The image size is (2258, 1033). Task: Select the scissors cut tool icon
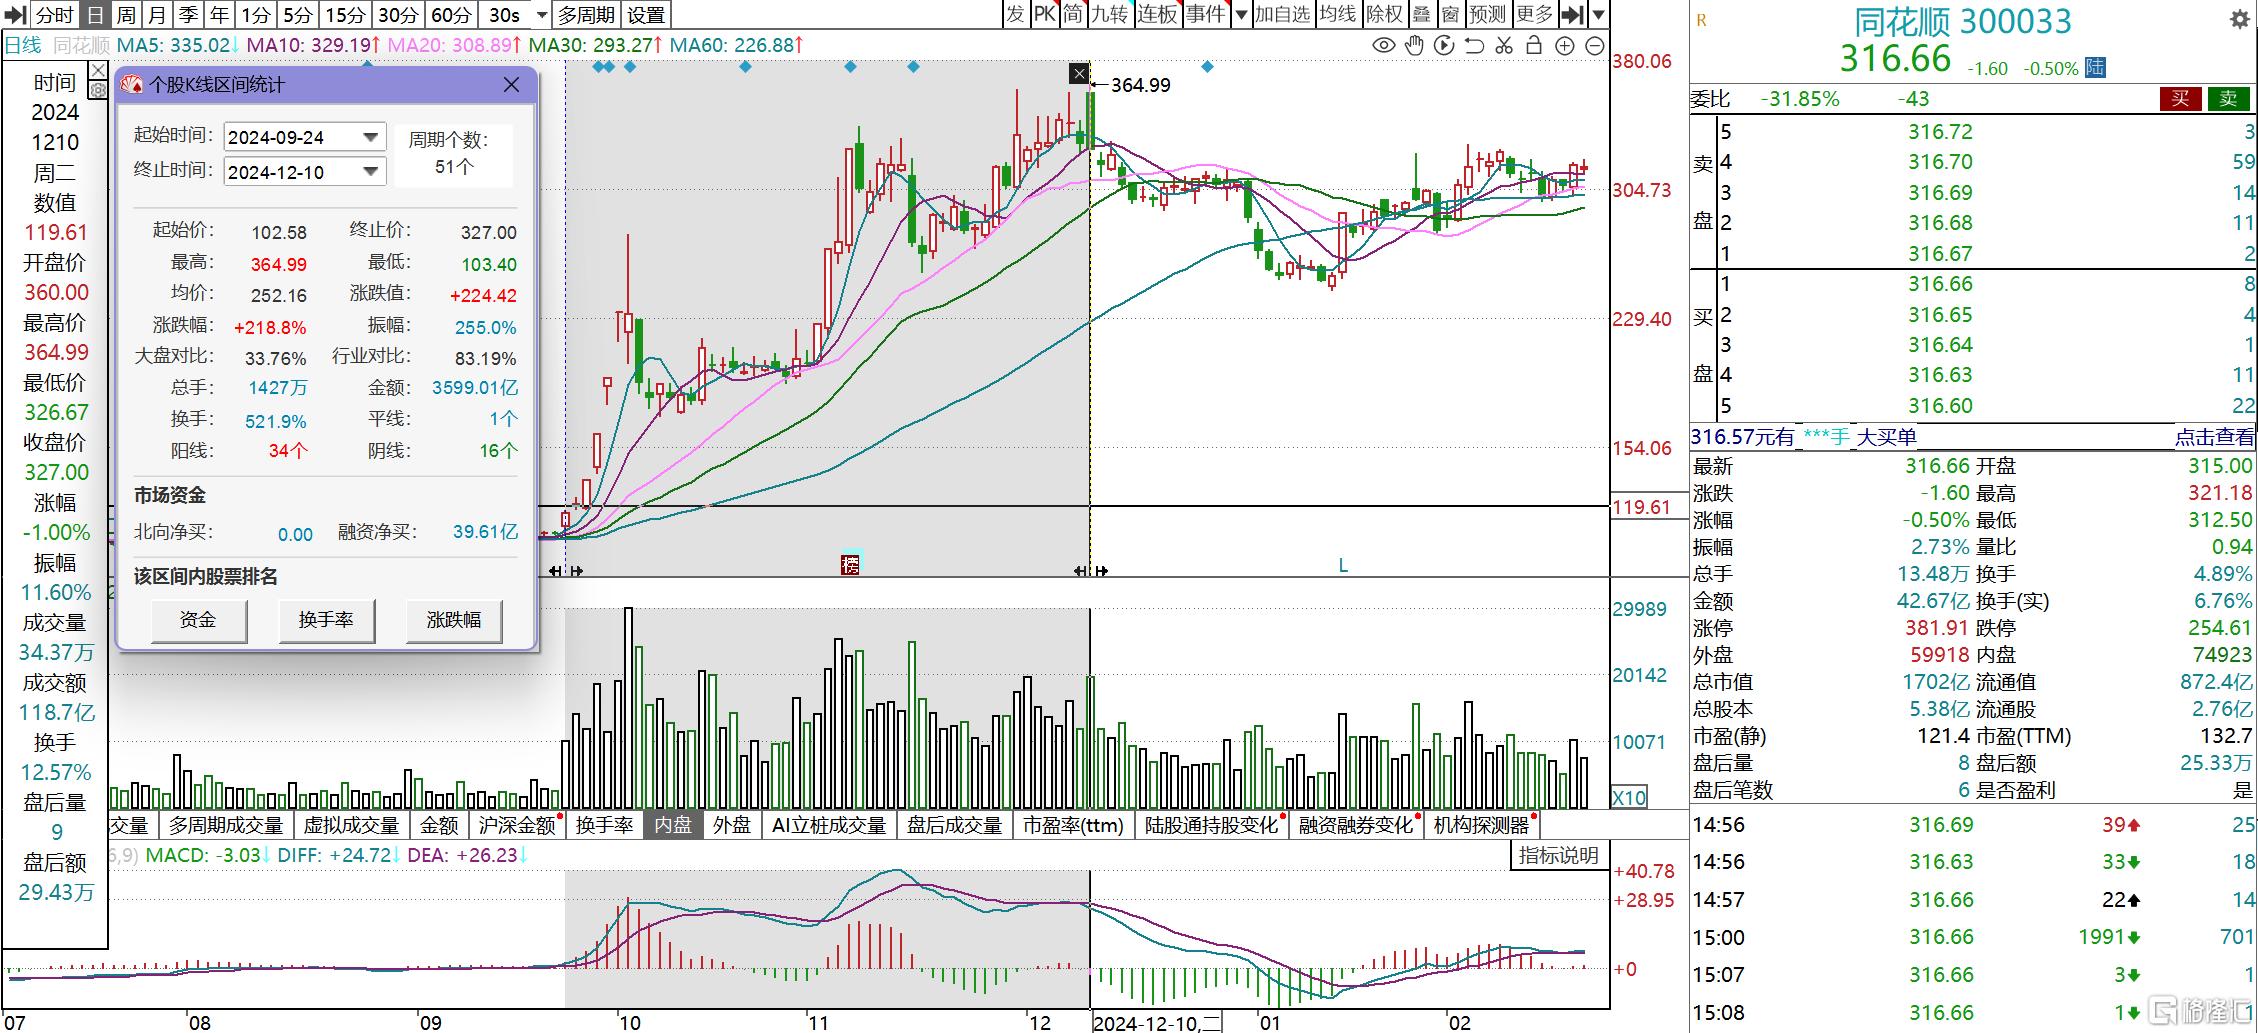coord(1504,45)
